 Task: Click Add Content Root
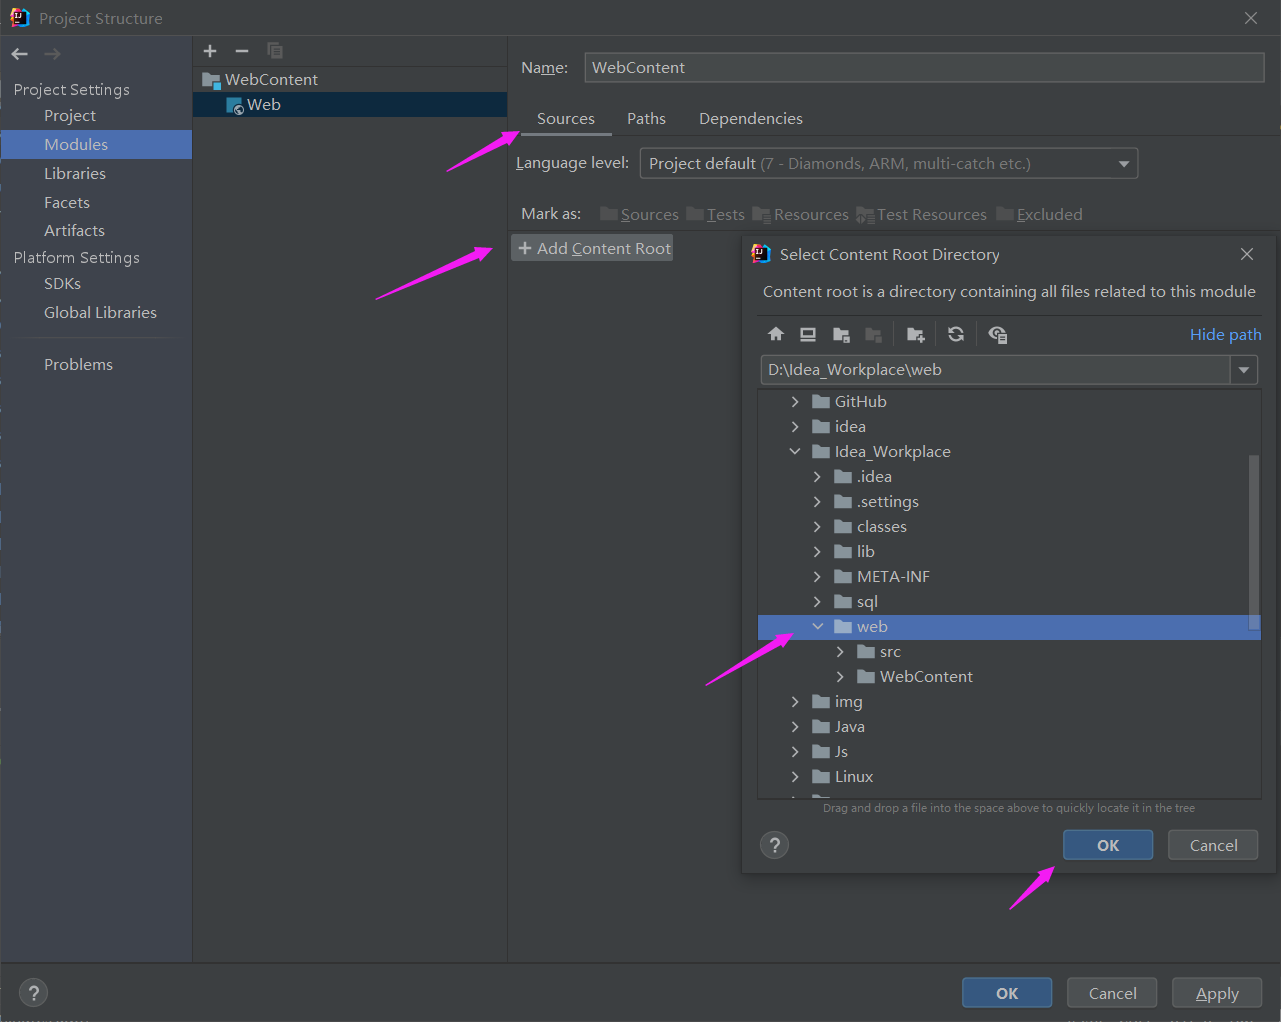592,248
